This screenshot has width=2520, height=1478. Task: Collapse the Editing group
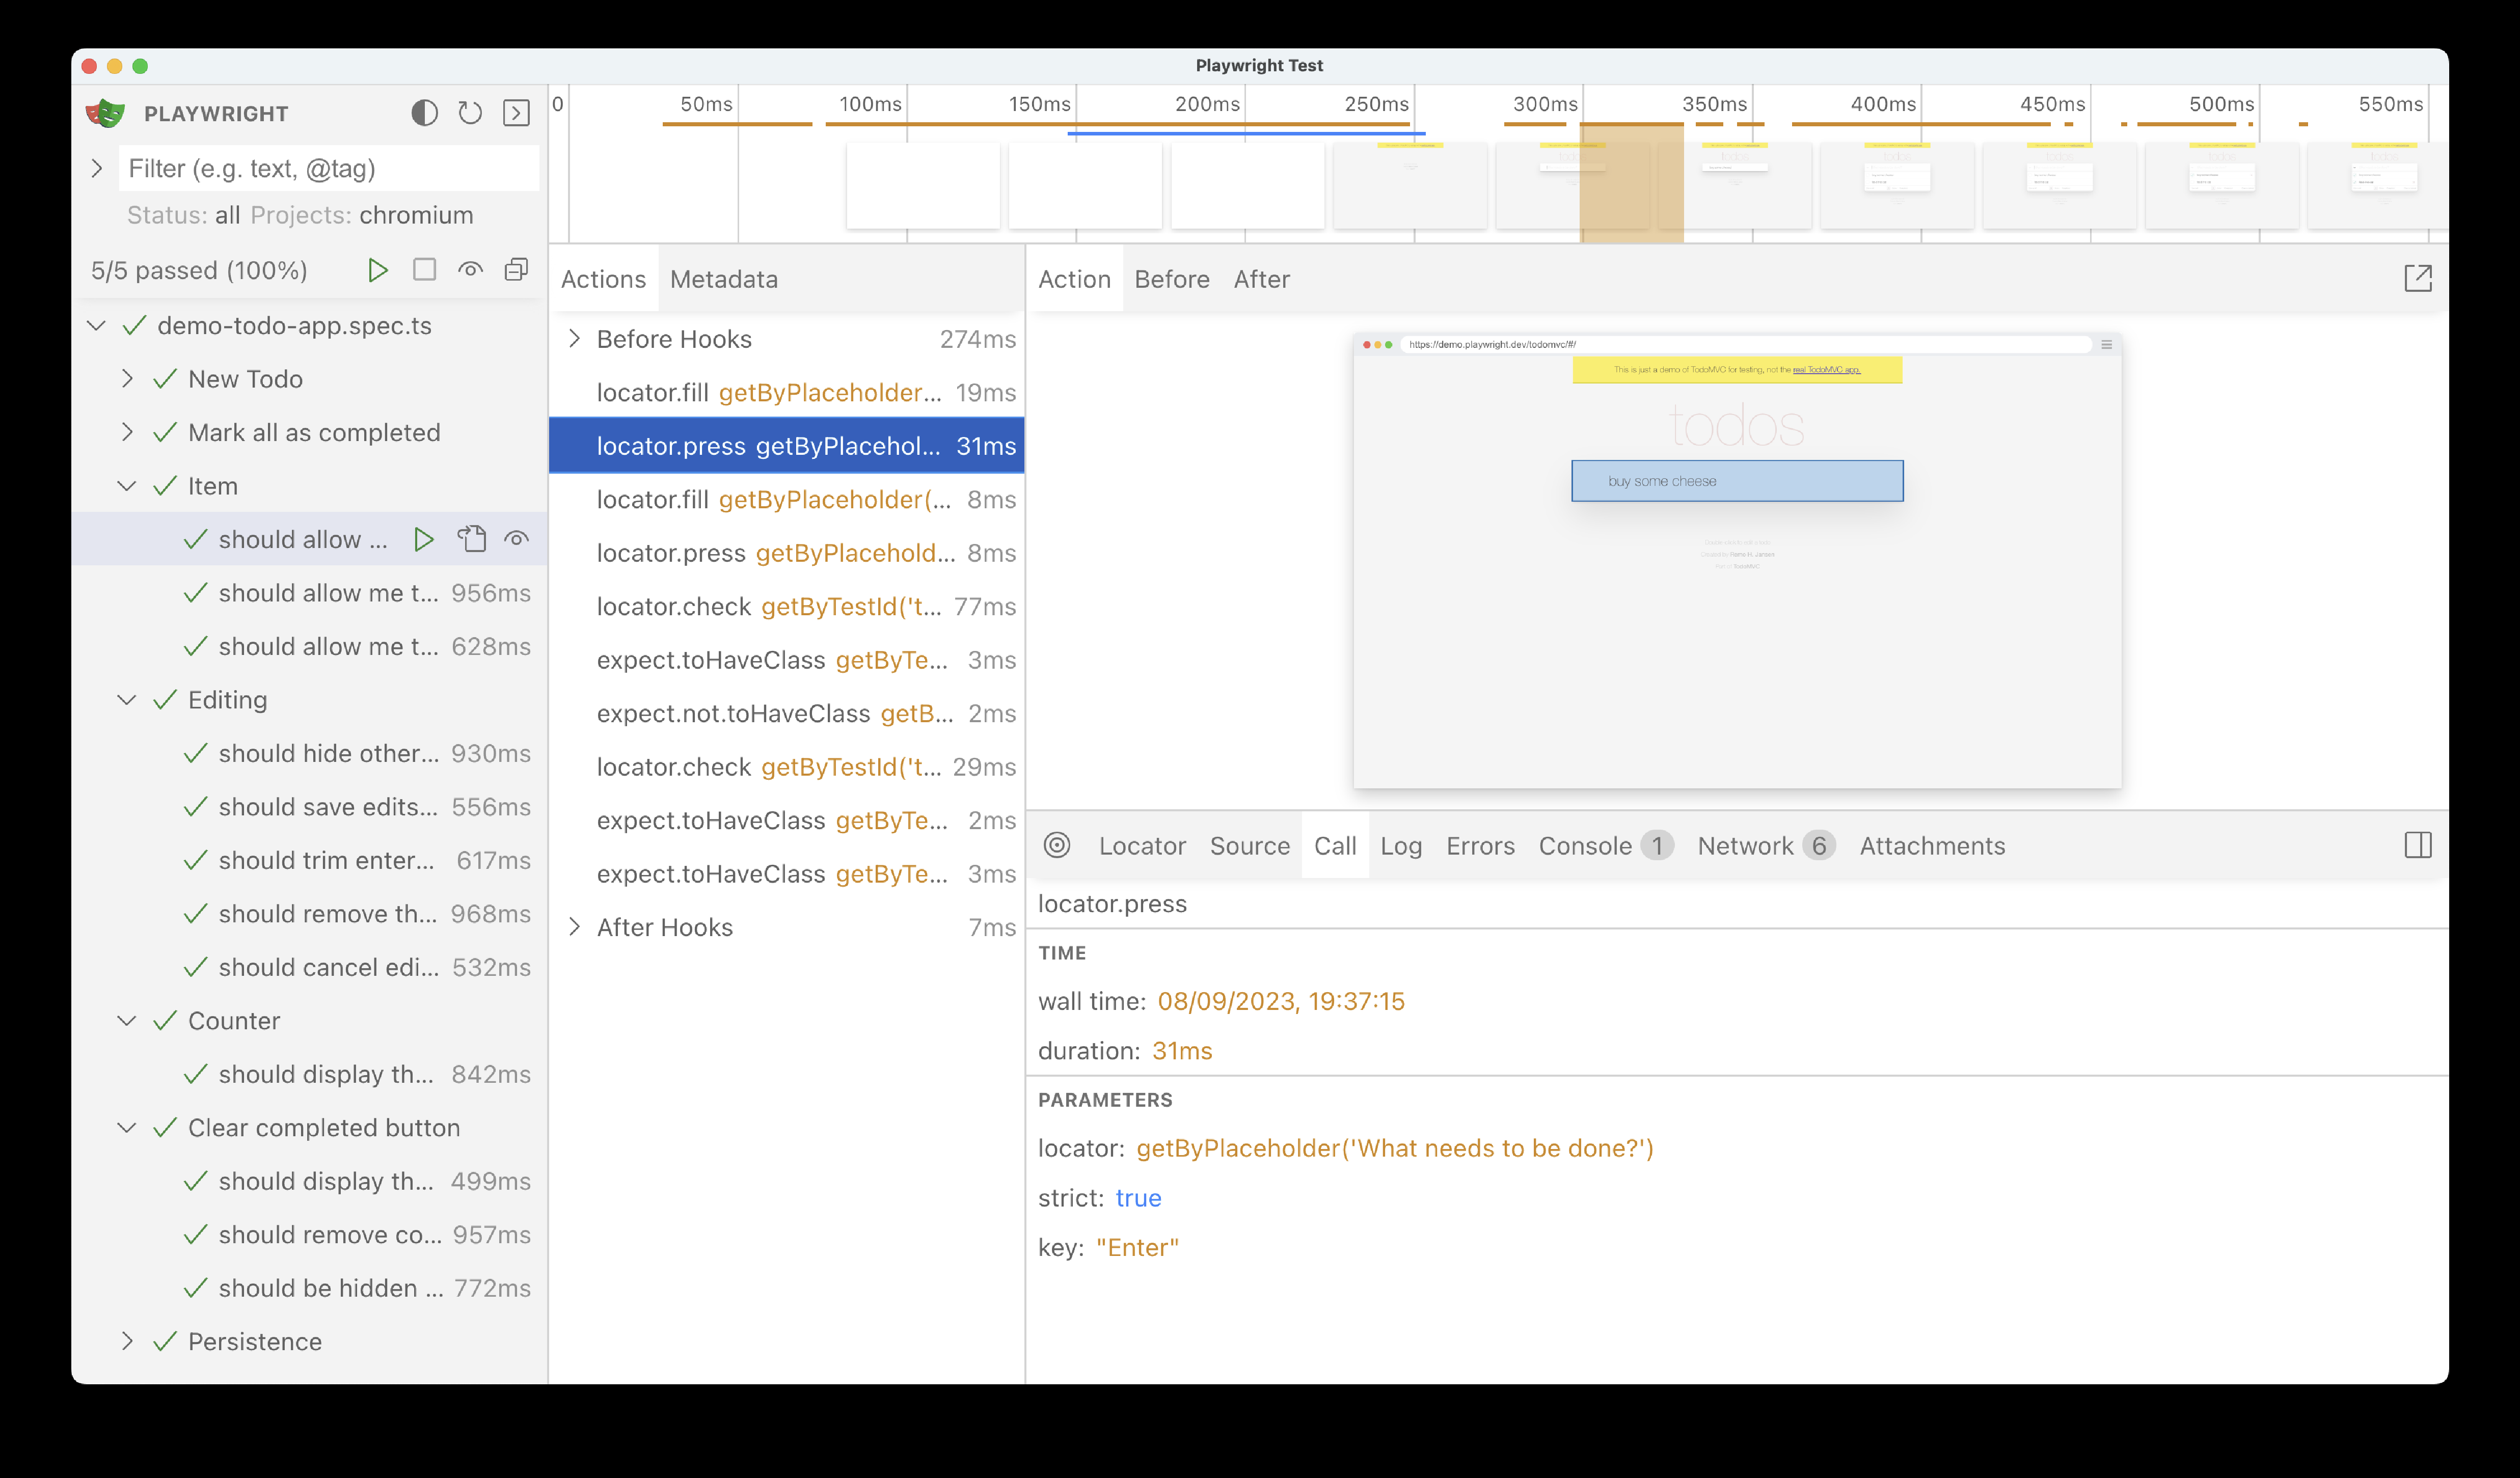[127, 700]
